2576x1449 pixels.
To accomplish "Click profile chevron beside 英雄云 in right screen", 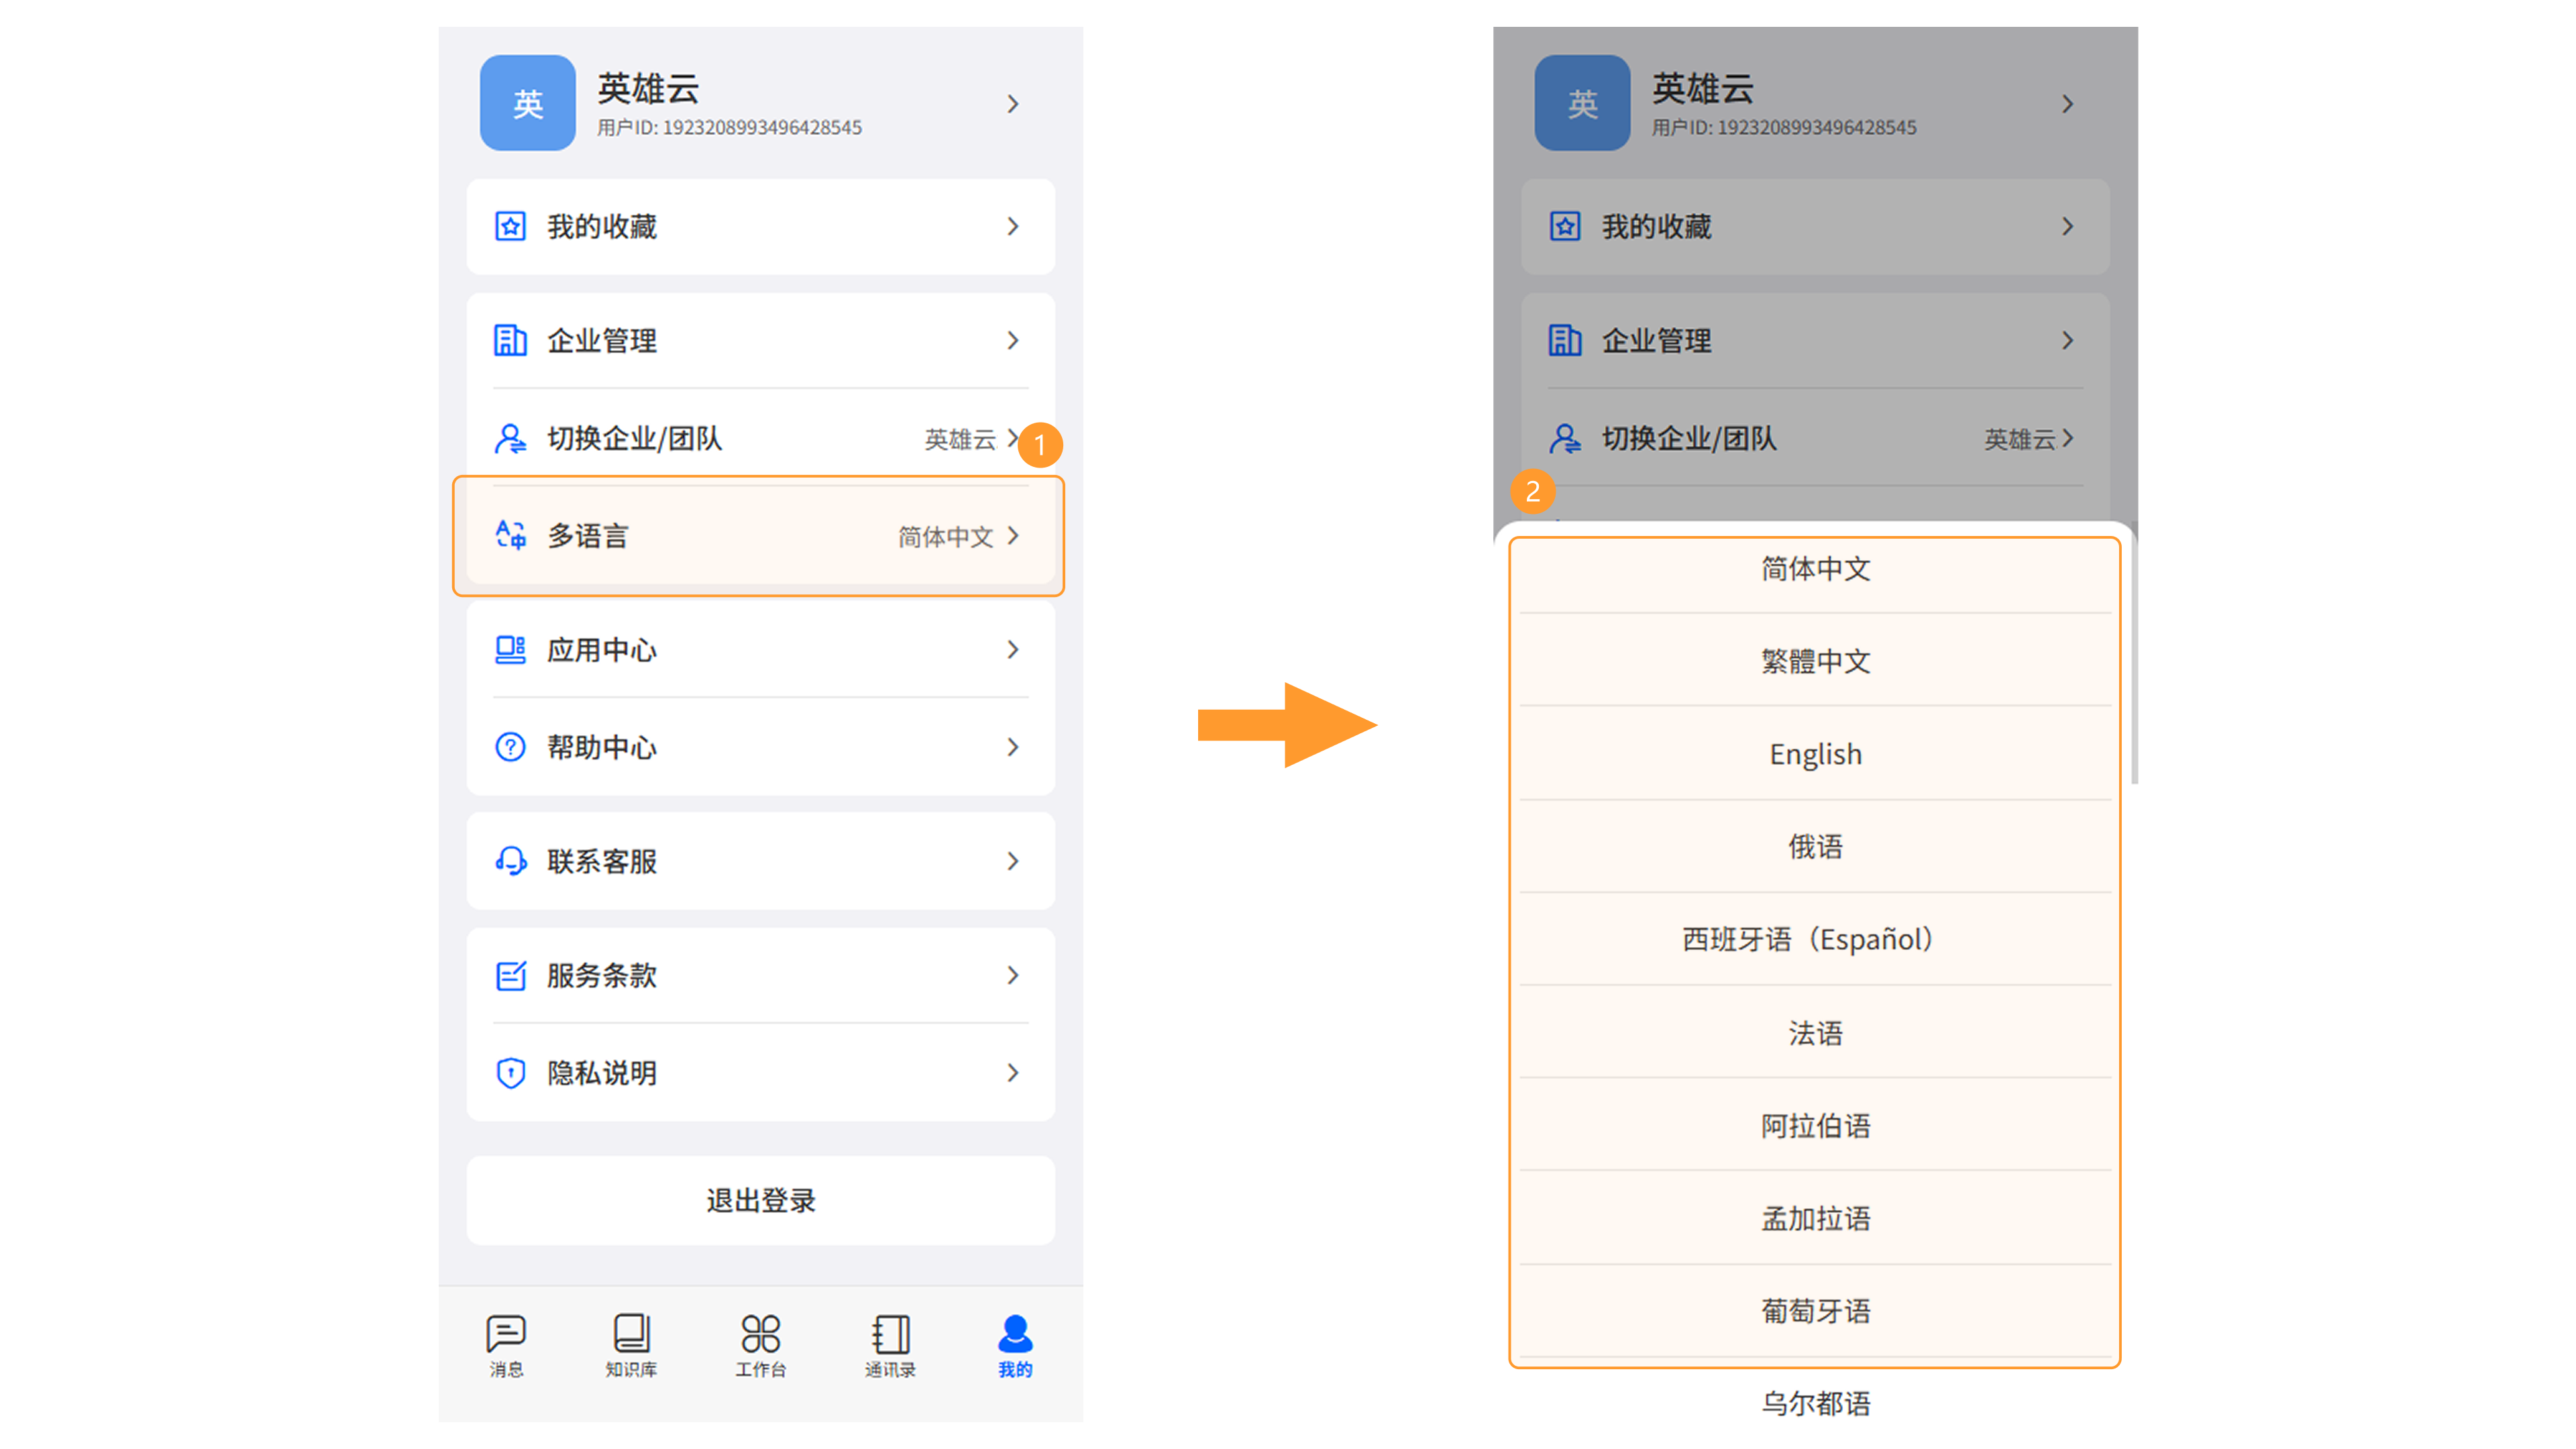I will point(2068,104).
